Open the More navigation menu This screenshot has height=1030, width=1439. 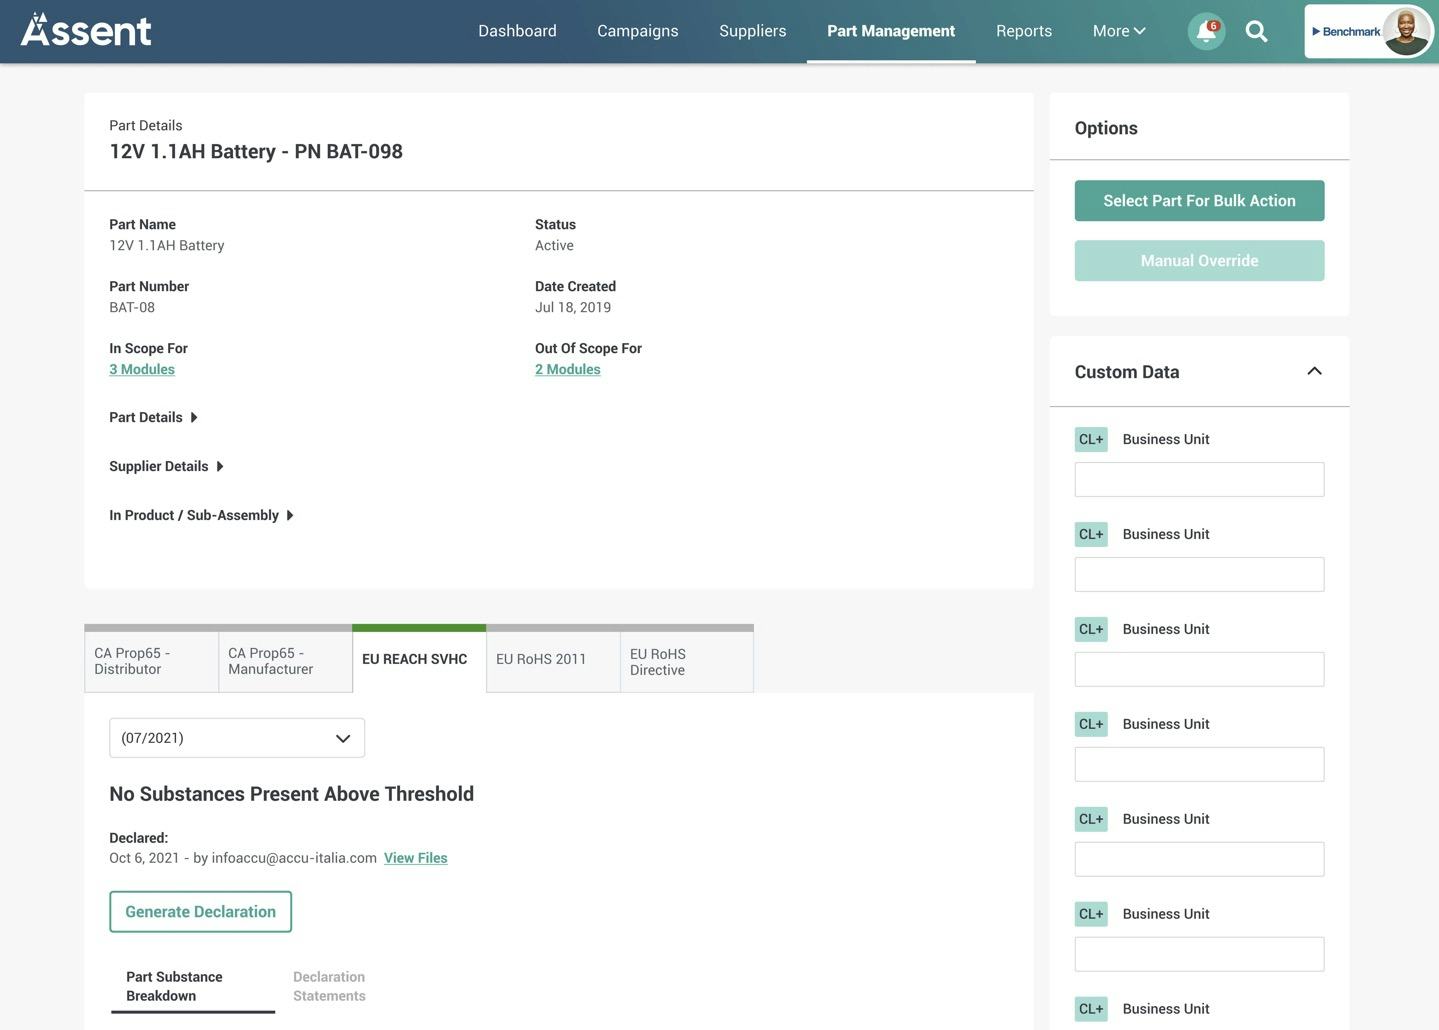1118,30
